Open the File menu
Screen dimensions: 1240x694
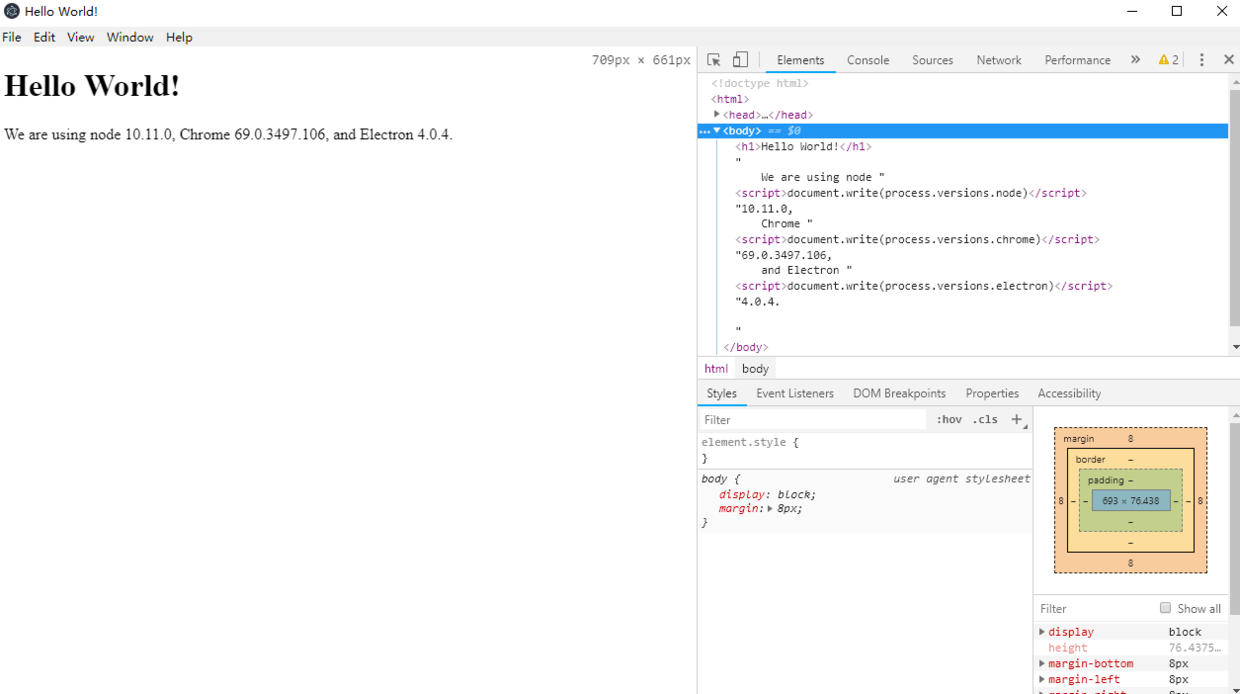coord(12,37)
